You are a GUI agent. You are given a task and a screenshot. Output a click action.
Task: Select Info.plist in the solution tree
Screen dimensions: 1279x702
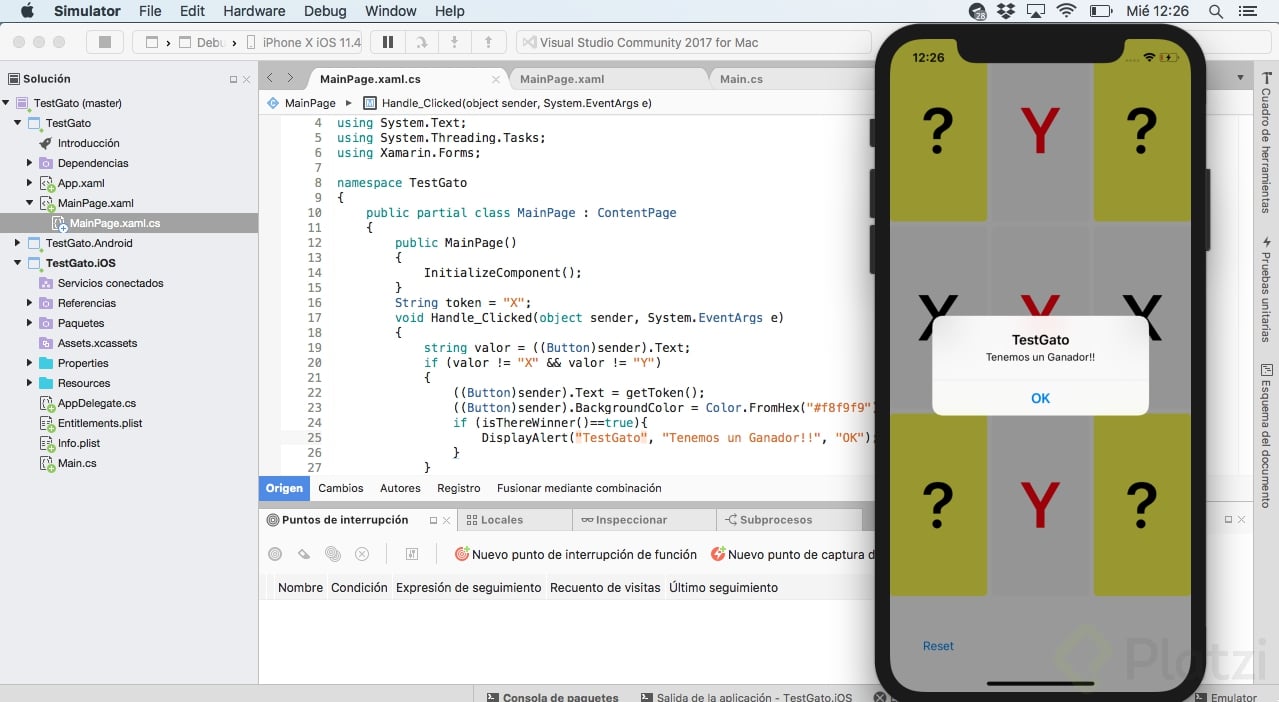point(79,443)
